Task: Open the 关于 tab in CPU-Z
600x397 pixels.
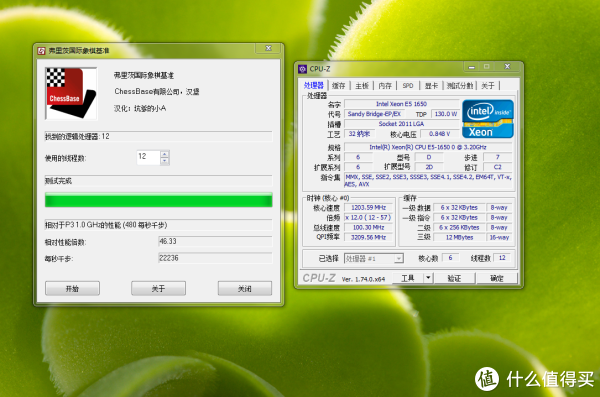Action: pyautogui.click(x=488, y=86)
